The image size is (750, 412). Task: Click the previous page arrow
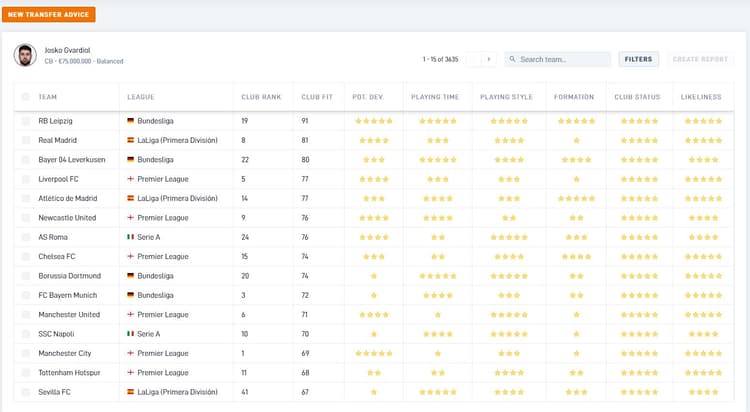(x=474, y=59)
